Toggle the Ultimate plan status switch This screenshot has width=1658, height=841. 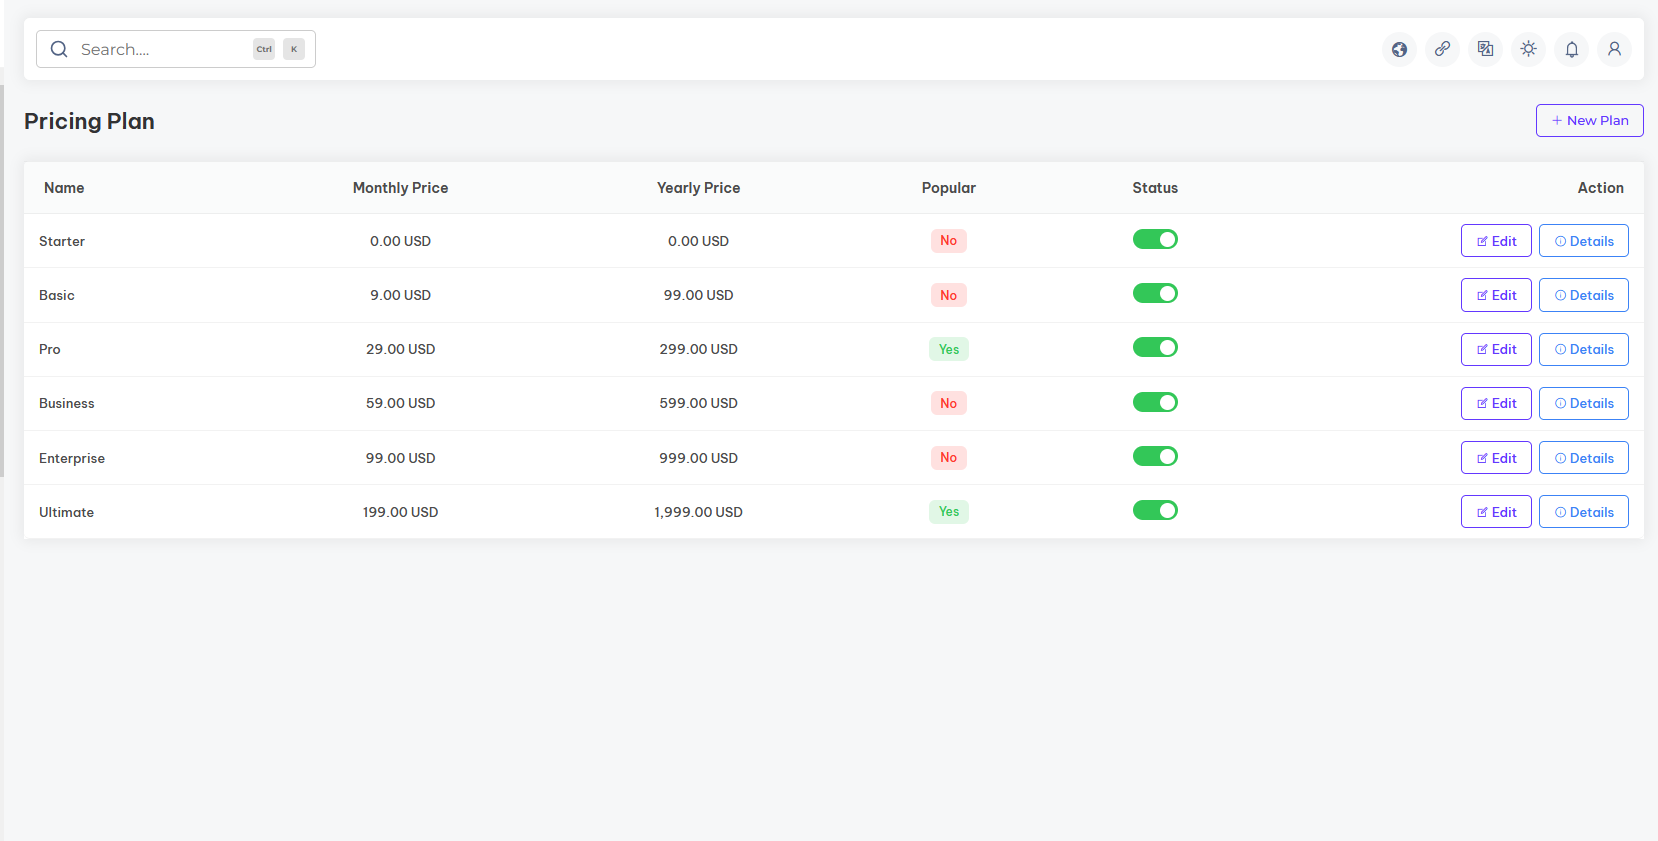[1155, 511]
